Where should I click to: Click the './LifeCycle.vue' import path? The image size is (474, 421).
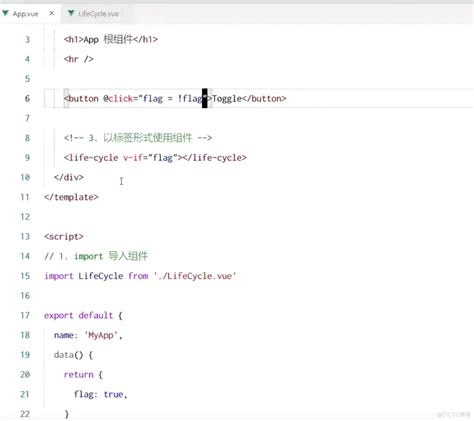pos(195,276)
